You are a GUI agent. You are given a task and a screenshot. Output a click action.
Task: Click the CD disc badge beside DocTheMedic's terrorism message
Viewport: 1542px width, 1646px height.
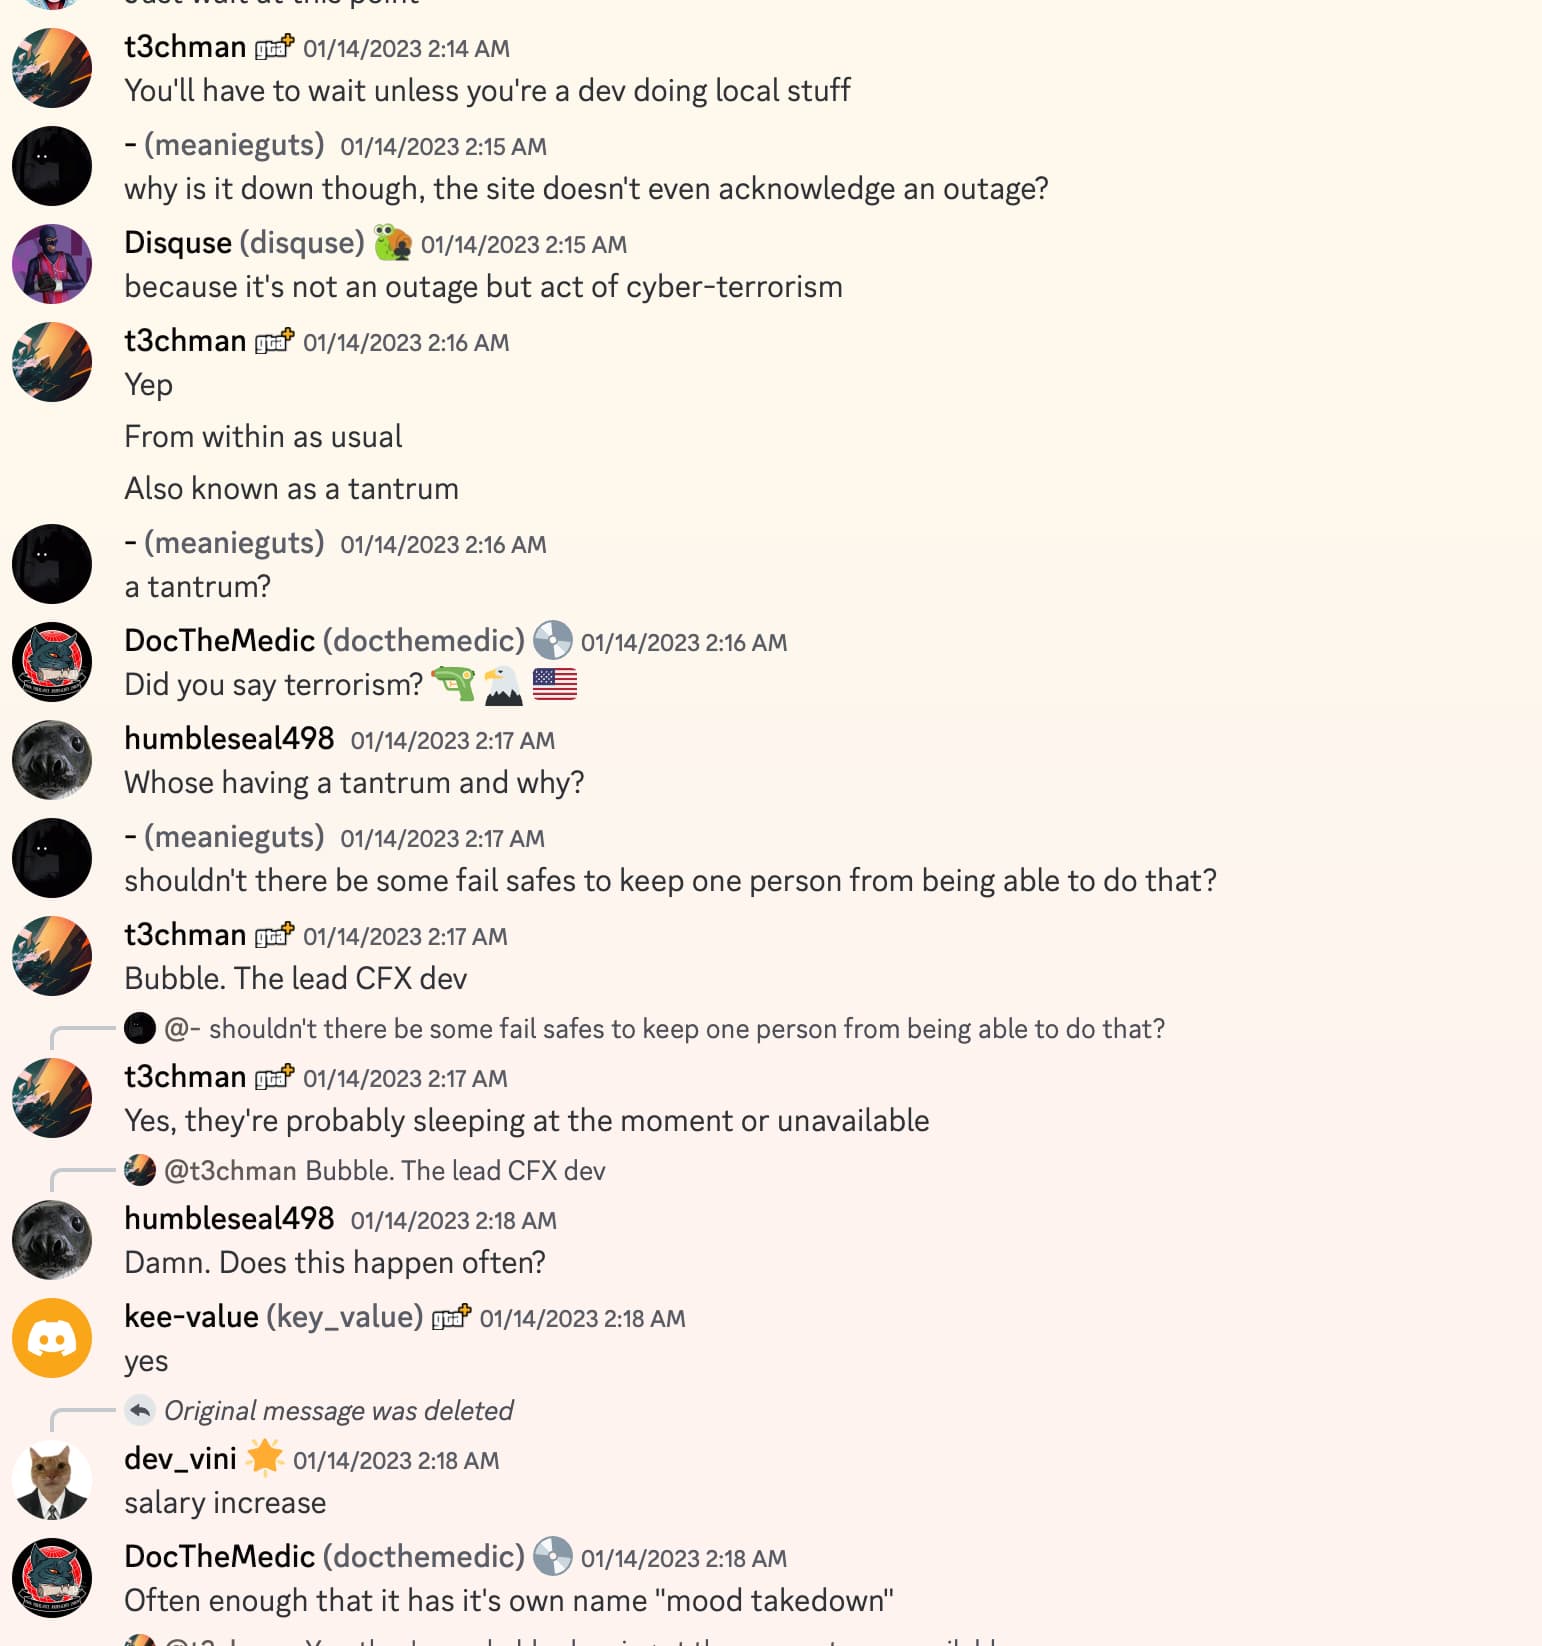pos(552,641)
